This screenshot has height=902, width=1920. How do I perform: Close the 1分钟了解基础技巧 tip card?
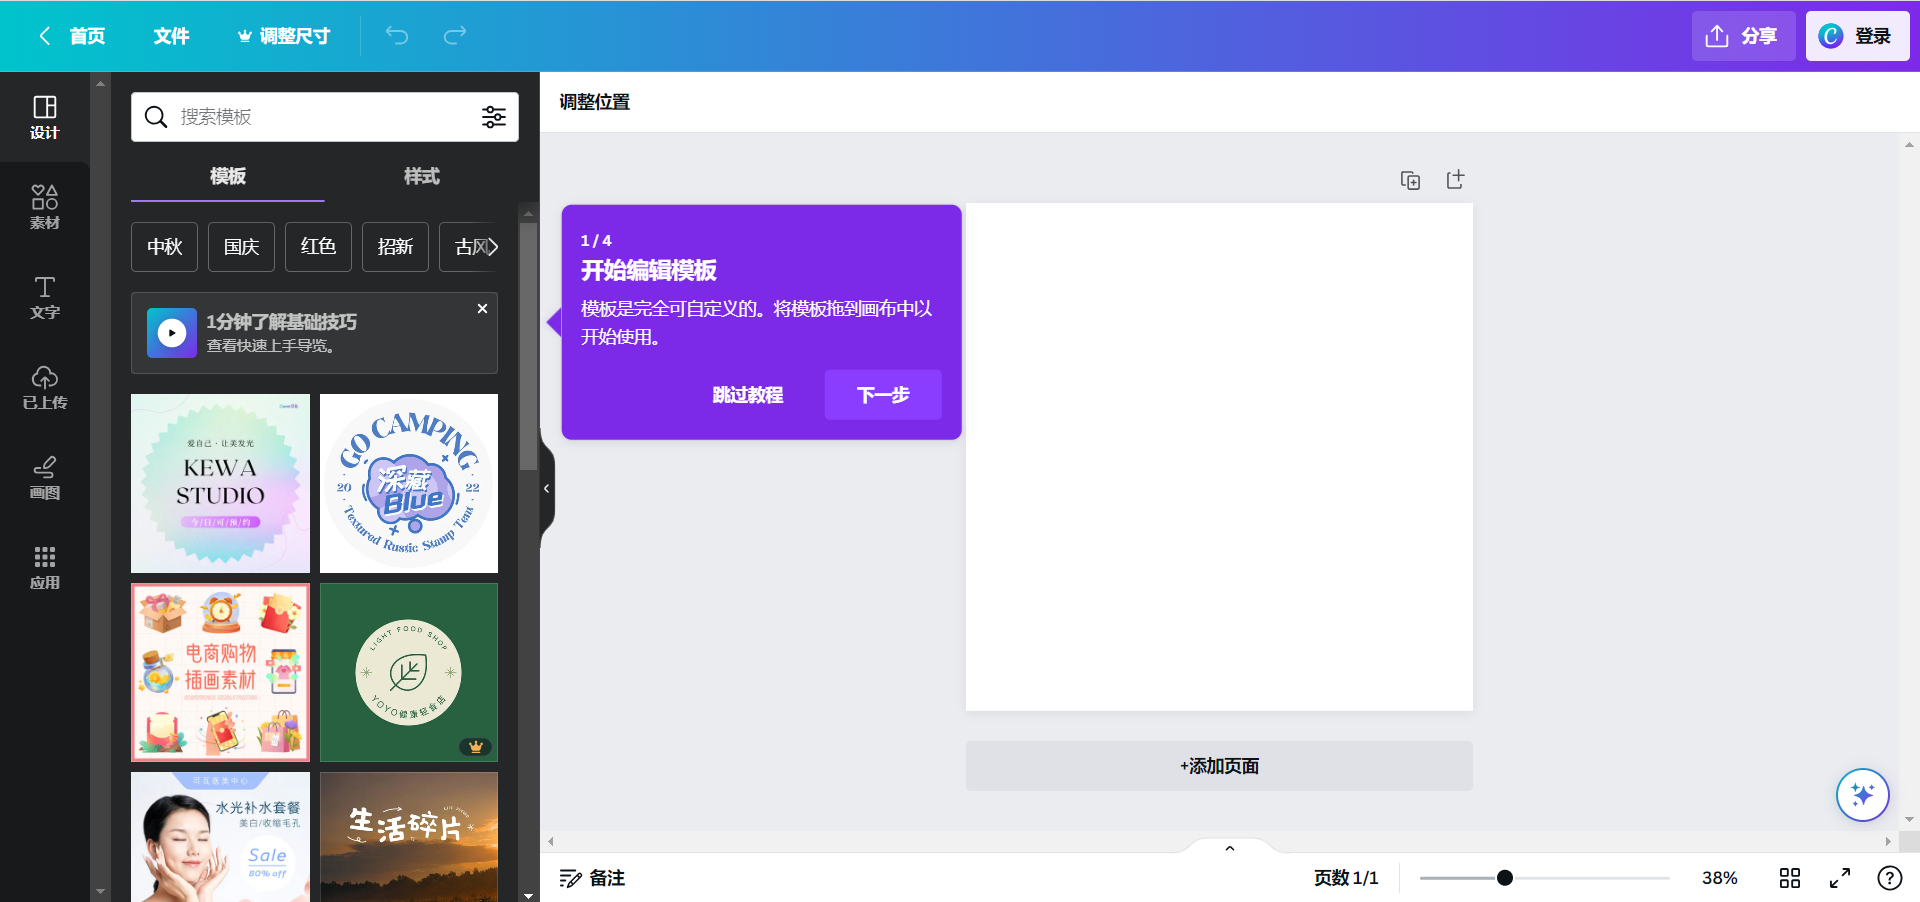point(482,309)
